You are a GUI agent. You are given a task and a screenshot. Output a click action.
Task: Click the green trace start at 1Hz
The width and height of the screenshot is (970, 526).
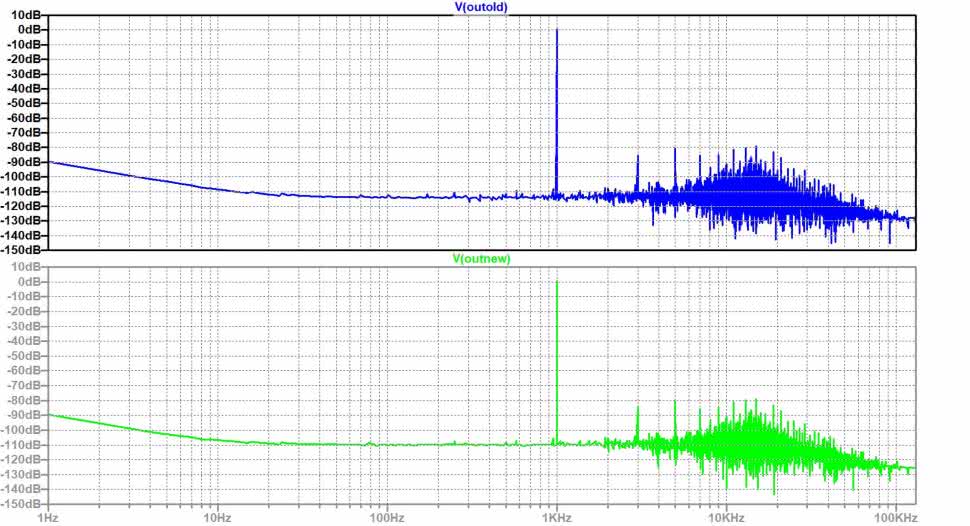[49, 414]
